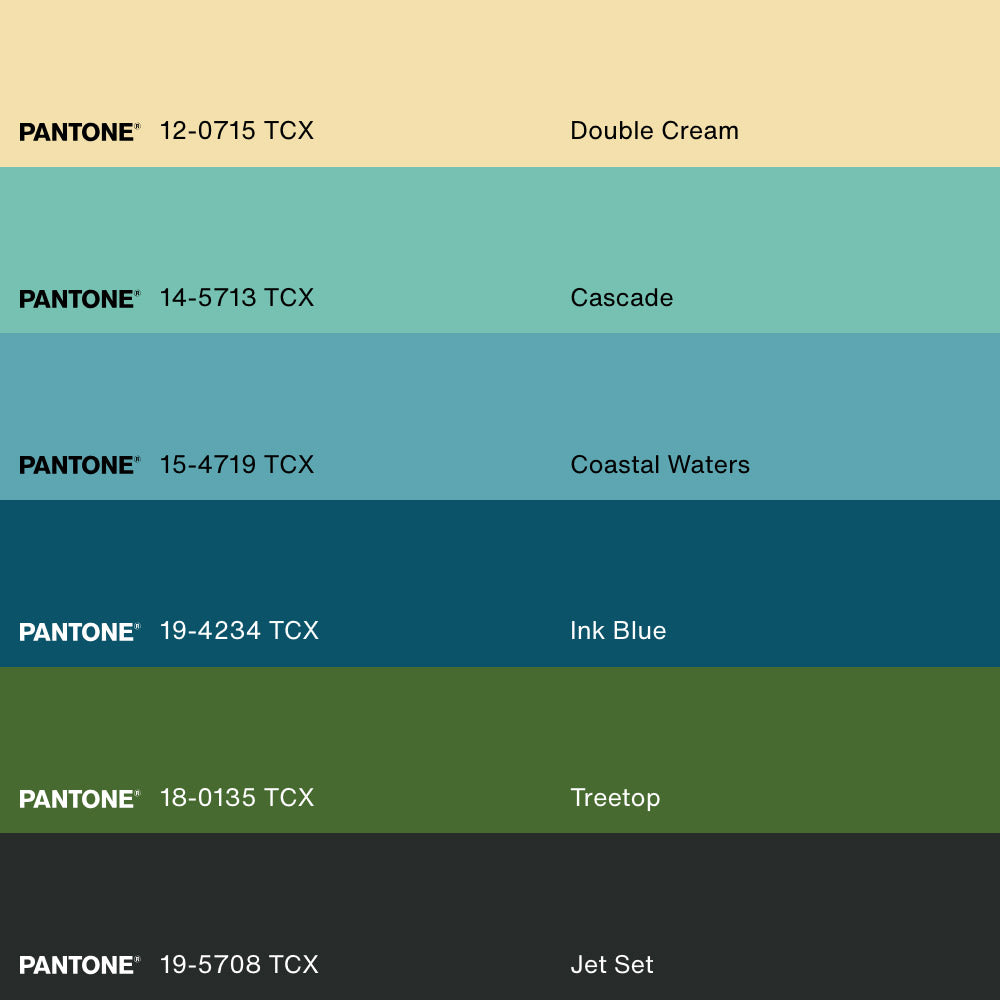Click the code 19-4234 TCX

pyautogui.click(x=239, y=631)
